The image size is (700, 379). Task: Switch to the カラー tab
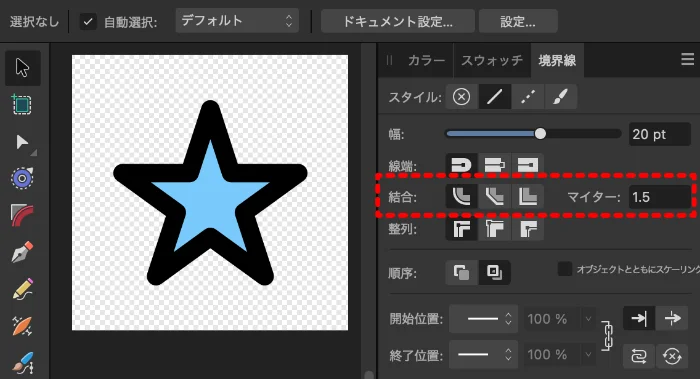pyautogui.click(x=426, y=60)
